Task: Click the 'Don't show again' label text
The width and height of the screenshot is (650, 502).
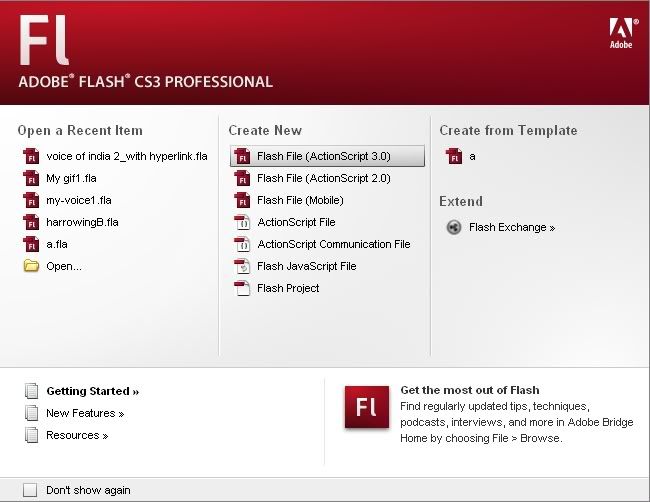Action: click(88, 490)
